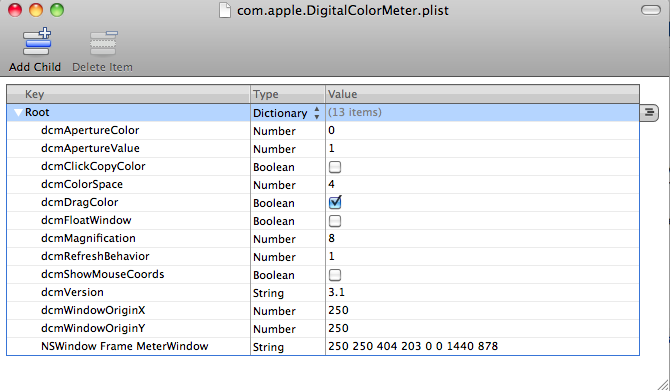Select the dcmColorSpace key
The height and width of the screenshot is (391, 670).
click(x=82, y=184)
